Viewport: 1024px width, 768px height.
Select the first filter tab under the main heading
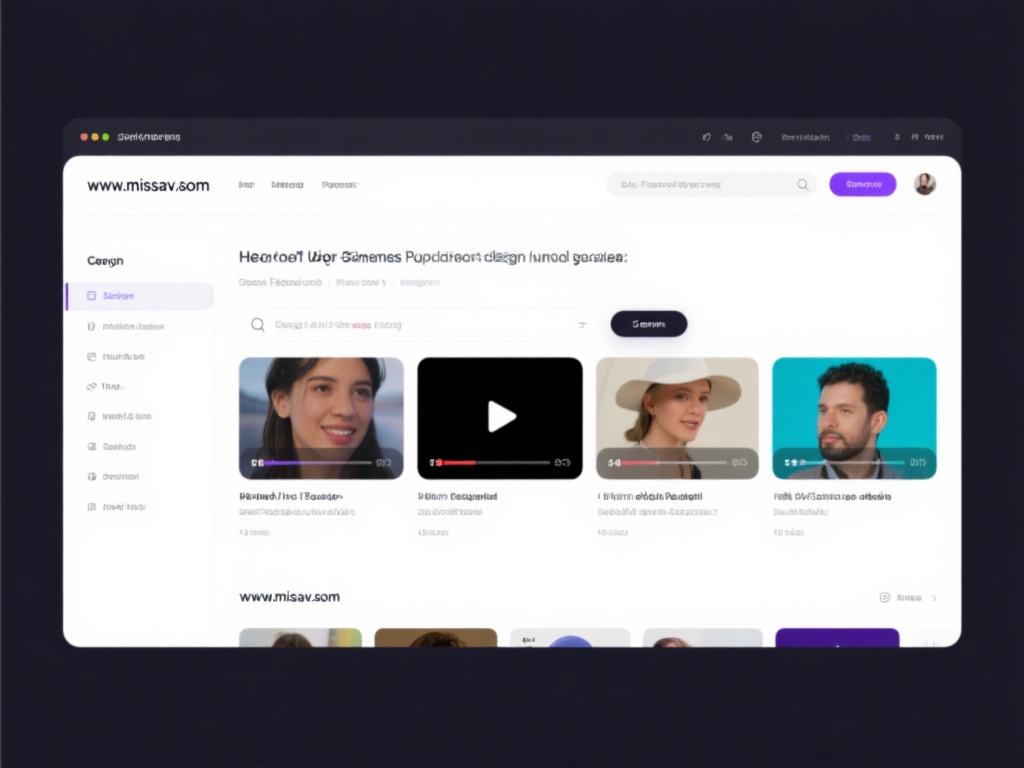[280, 283]
